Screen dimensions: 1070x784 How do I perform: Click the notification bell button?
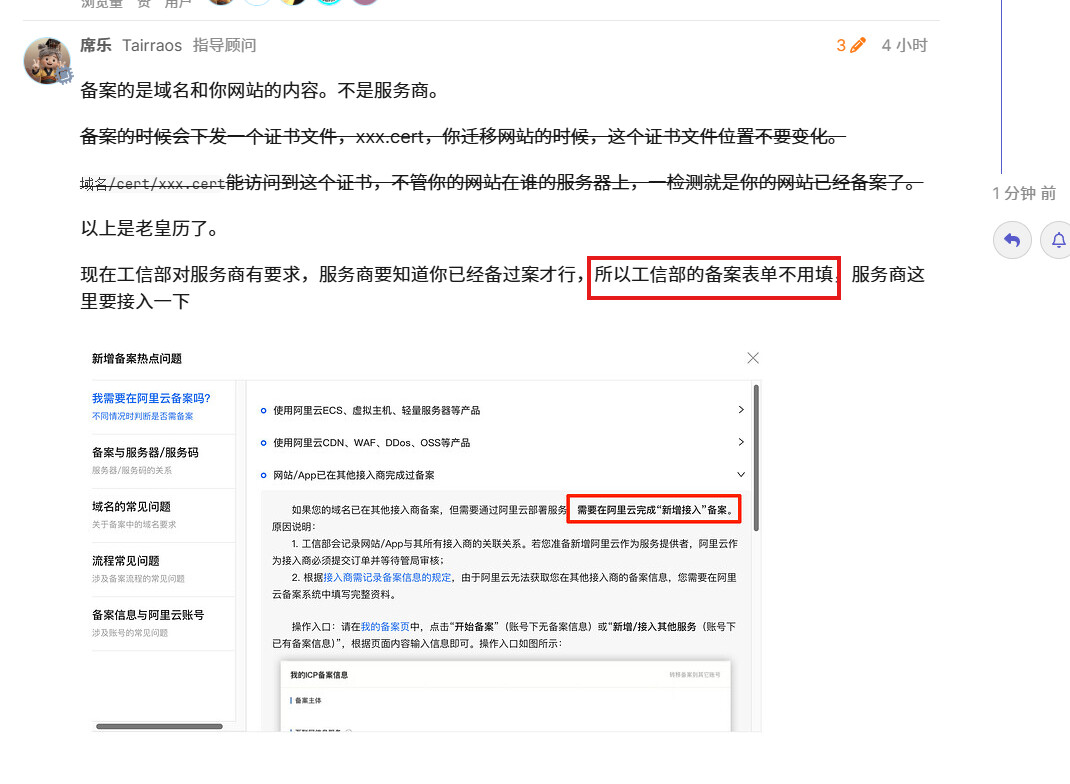click(1057, 240)
